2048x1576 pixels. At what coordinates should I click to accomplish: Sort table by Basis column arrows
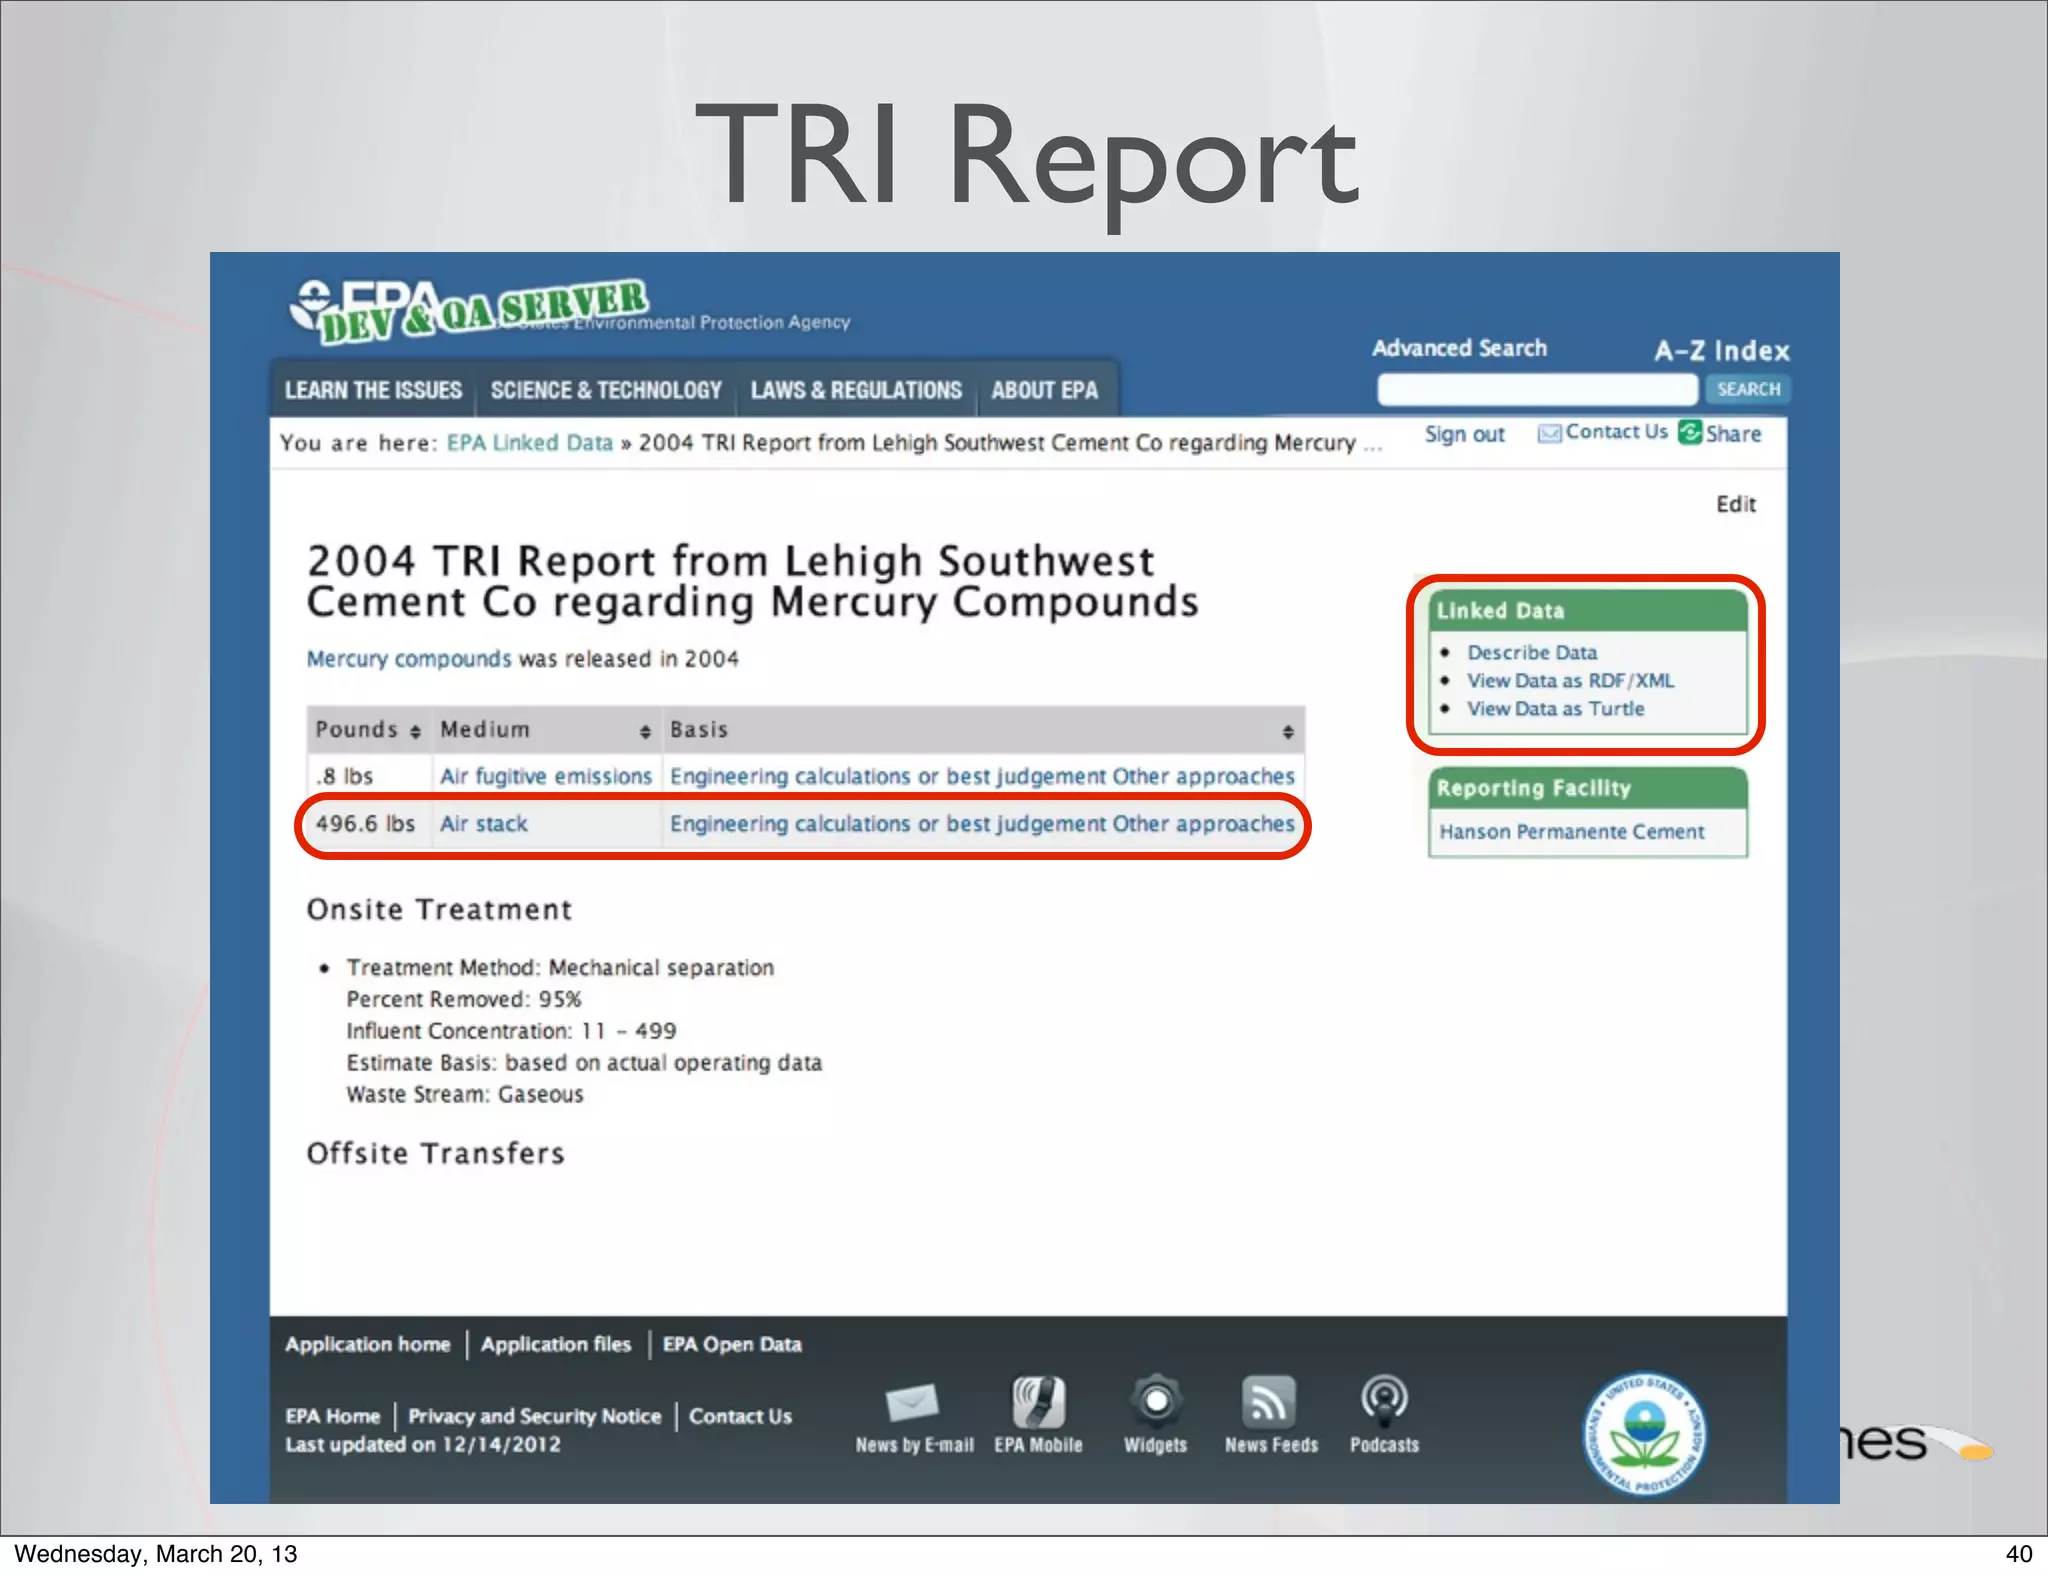(1288, 732)
